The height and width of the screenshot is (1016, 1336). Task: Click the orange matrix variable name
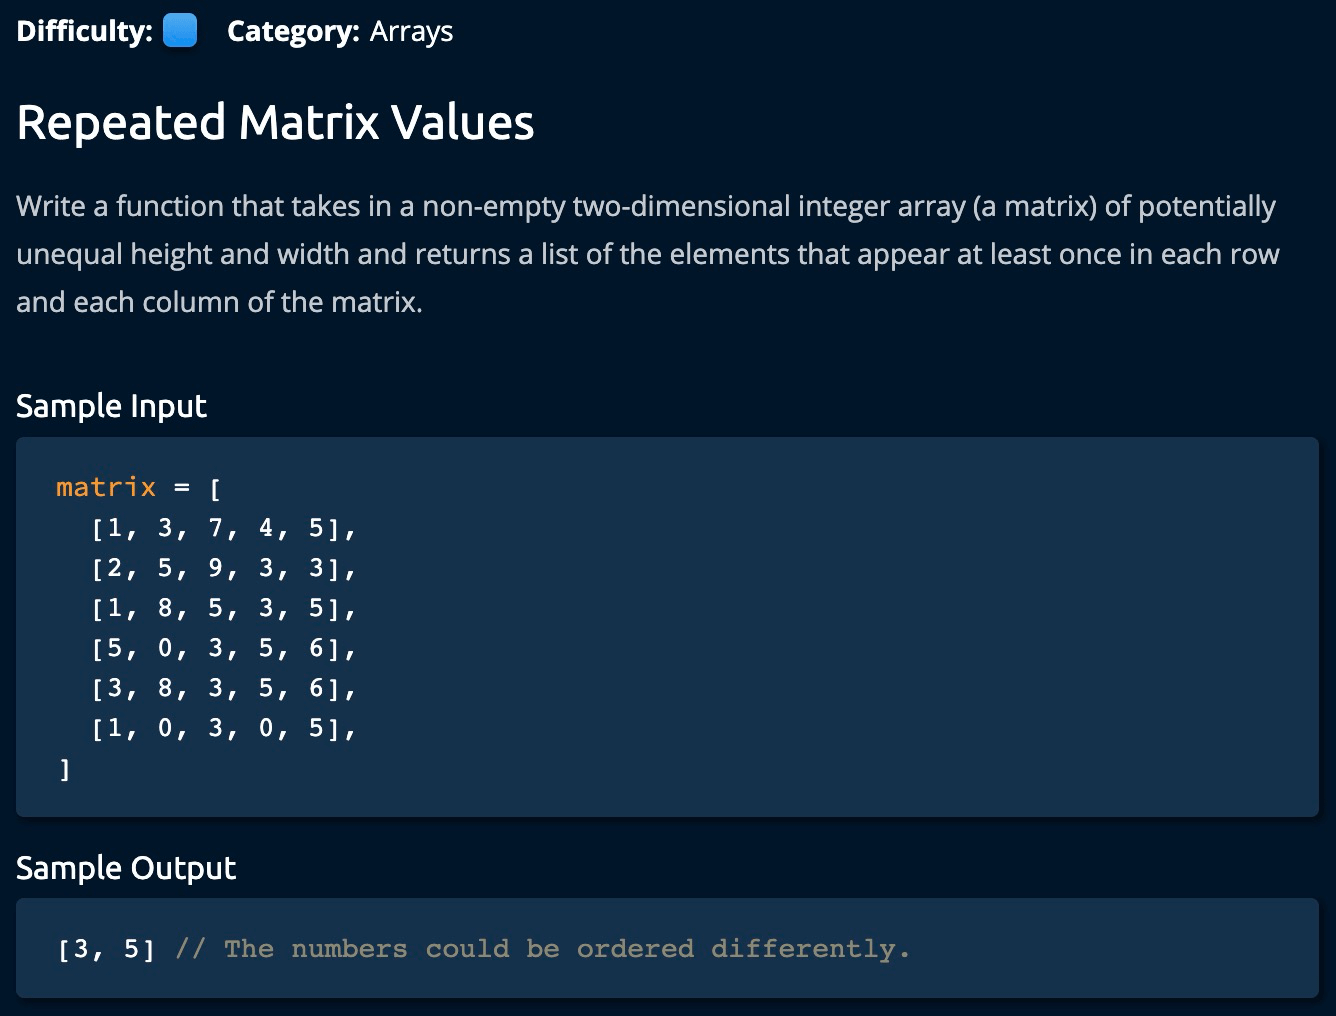[x=106, y=488]
